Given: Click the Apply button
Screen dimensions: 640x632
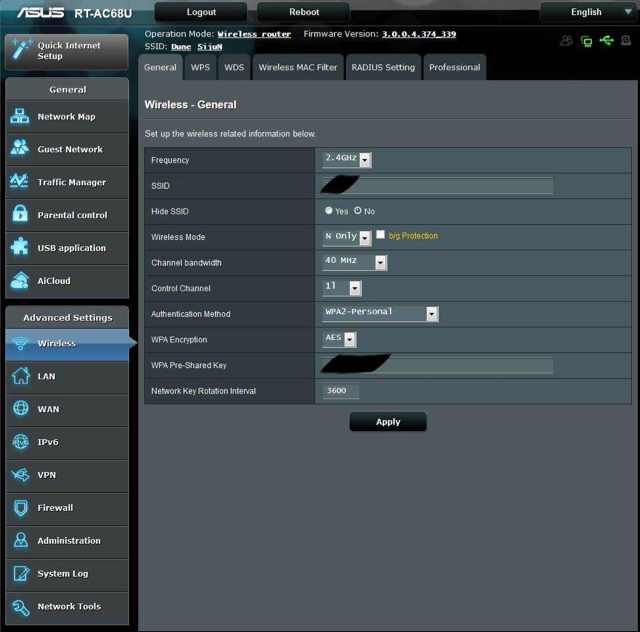Looking at the screenshot, I should [x=388, y=422].
